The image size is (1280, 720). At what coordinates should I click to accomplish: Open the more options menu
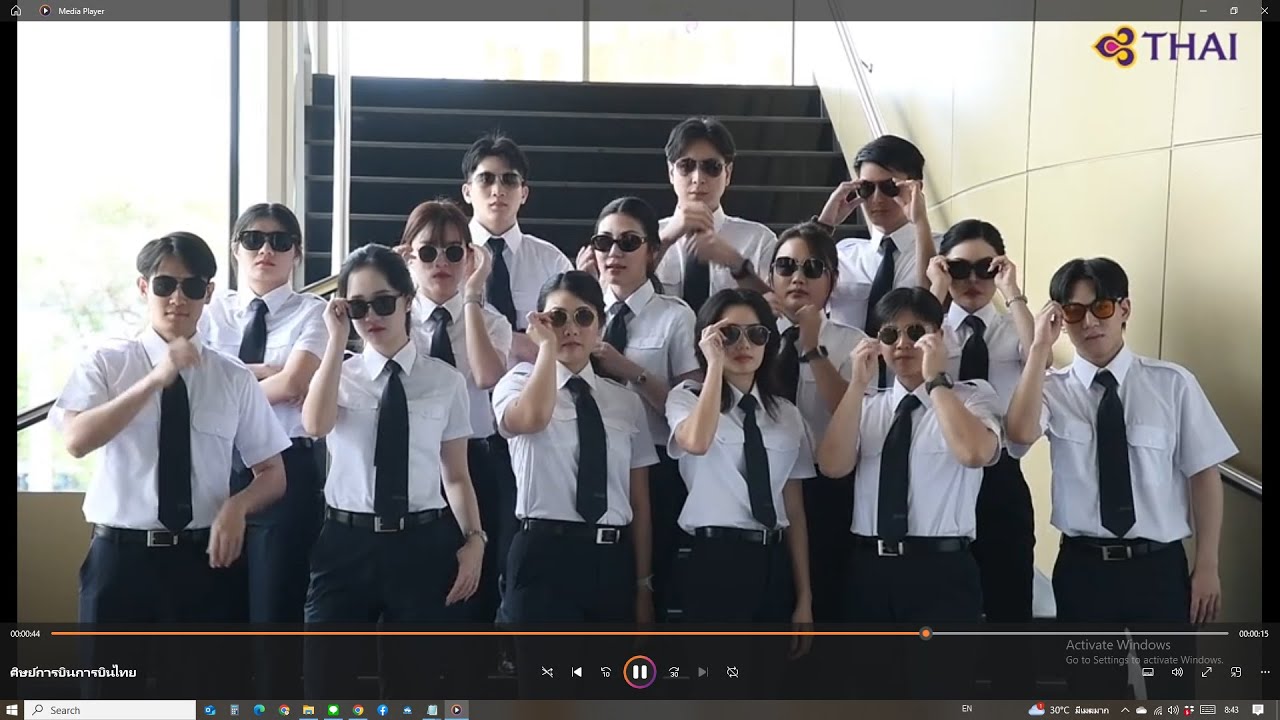(1265, 672)
